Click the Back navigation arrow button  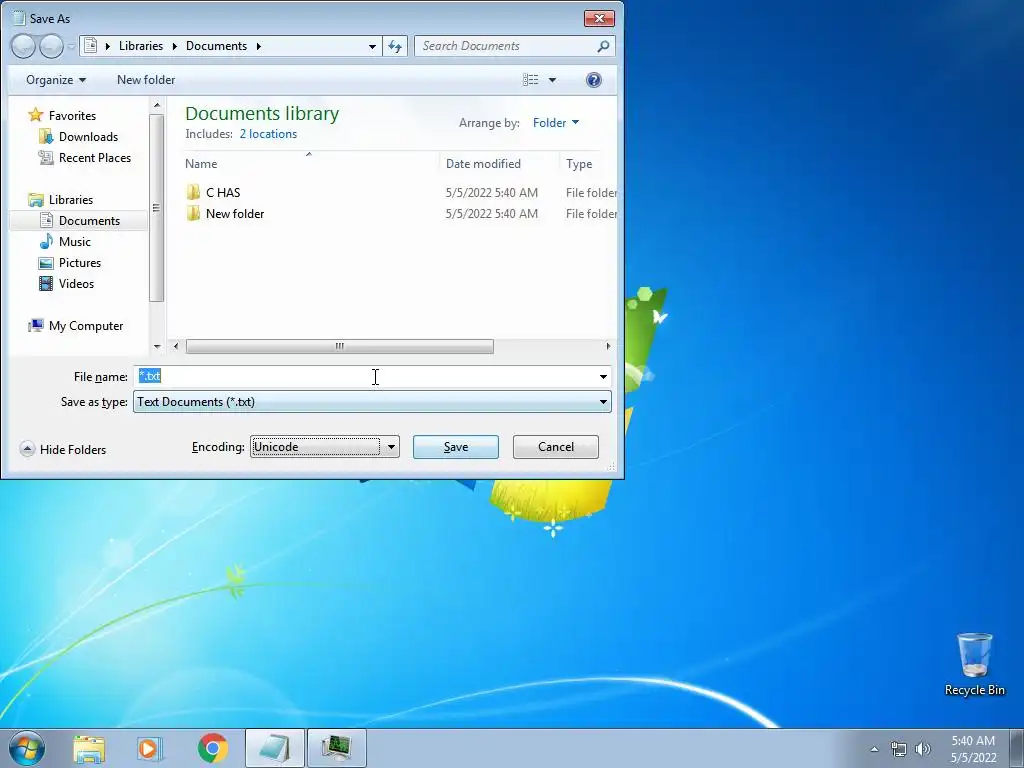[23, 46]
